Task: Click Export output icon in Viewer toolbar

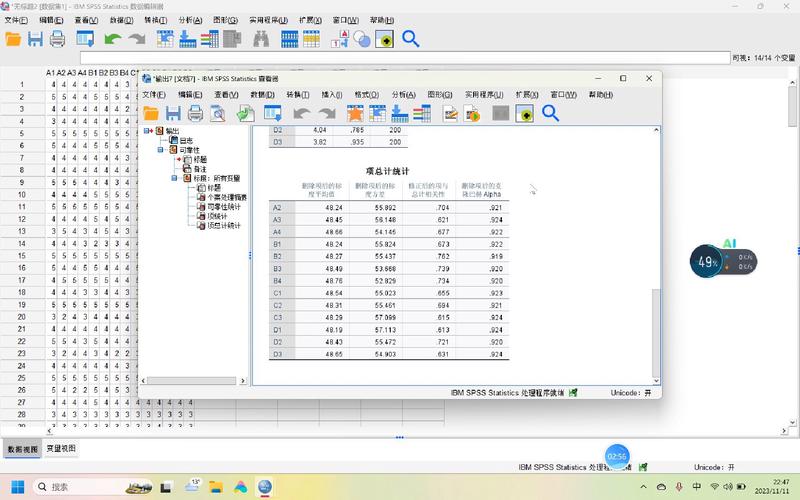Action: [x=245, y=113]
